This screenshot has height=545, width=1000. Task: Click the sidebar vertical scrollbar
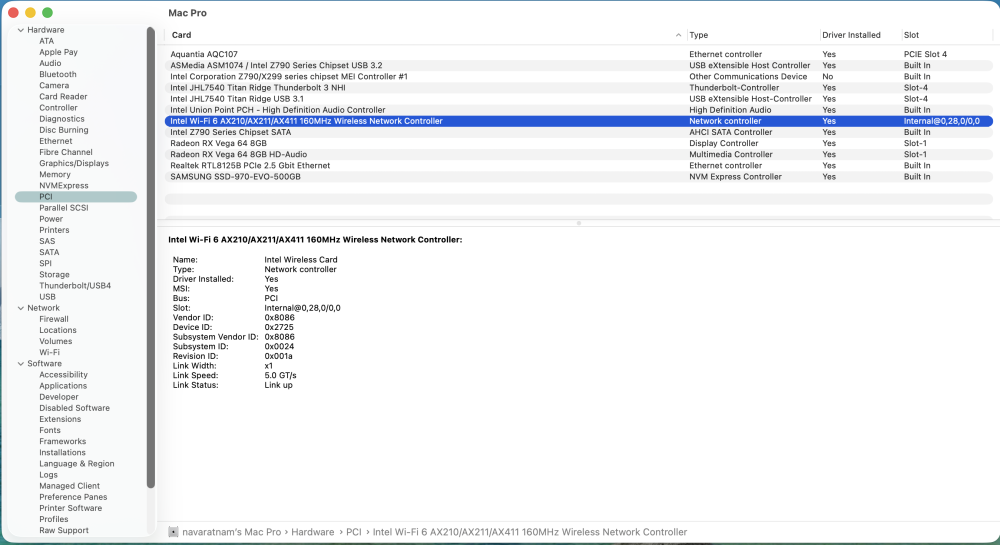[151, 257]
